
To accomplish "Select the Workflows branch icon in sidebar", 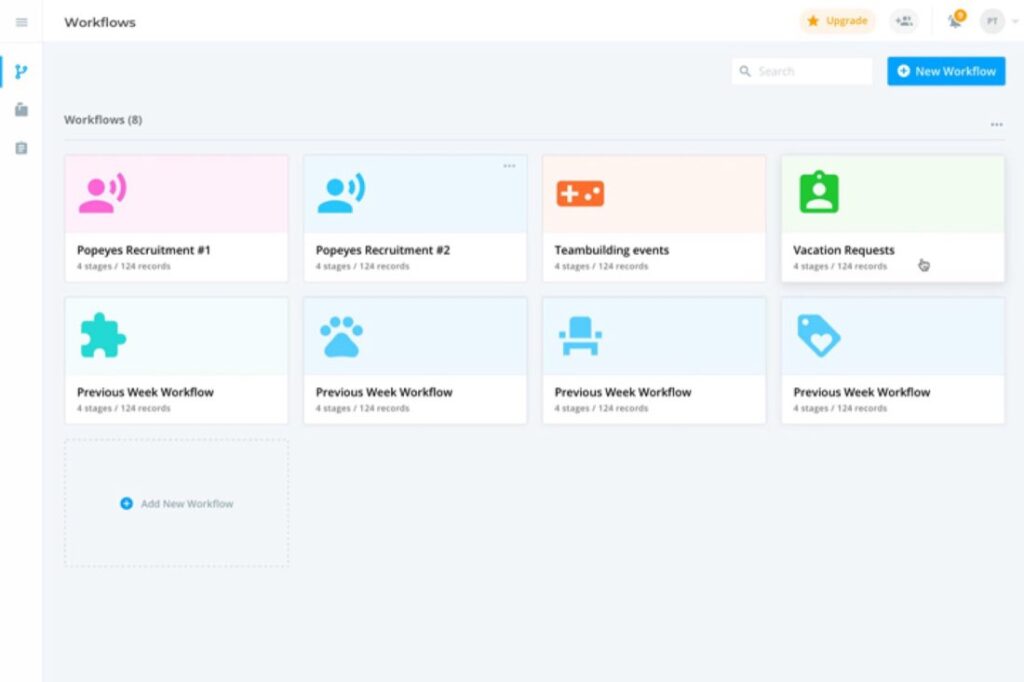I will tap(22, 71).
